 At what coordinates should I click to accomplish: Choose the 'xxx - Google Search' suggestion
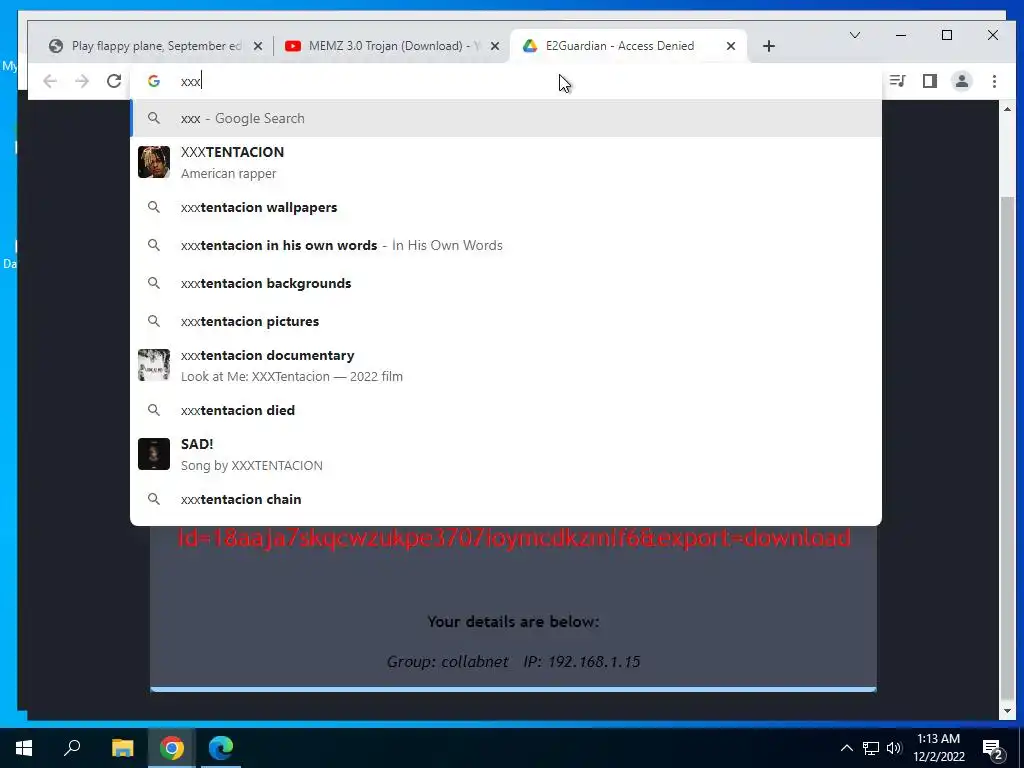pos(506,118)
